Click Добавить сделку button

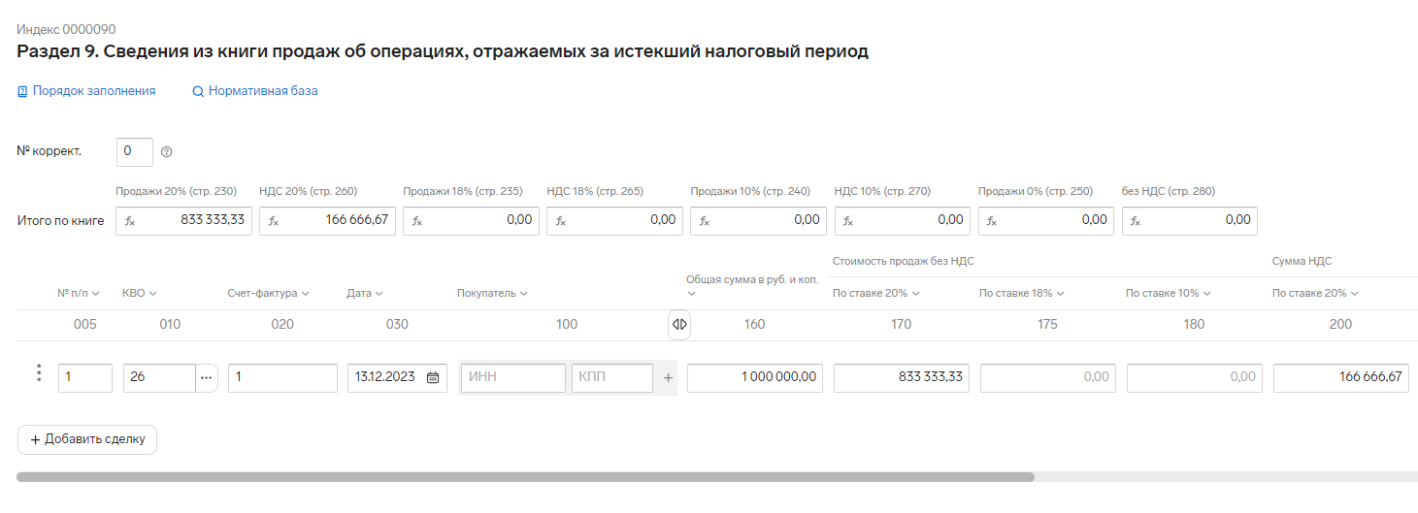coord(87,440)
